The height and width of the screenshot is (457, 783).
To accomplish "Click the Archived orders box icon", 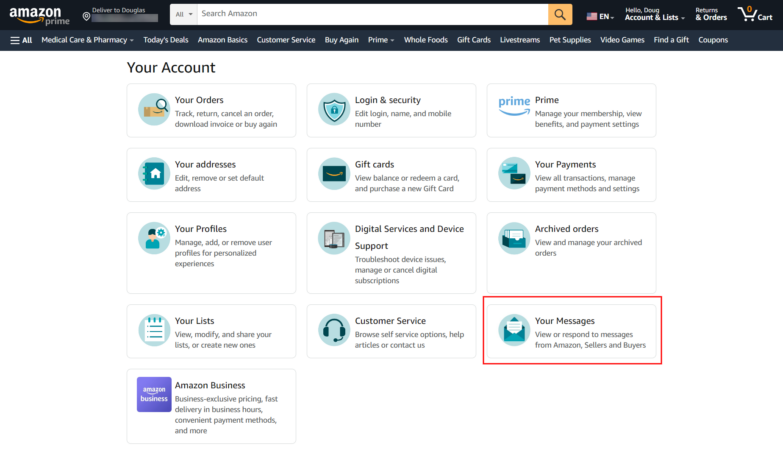I will (514, 238).
